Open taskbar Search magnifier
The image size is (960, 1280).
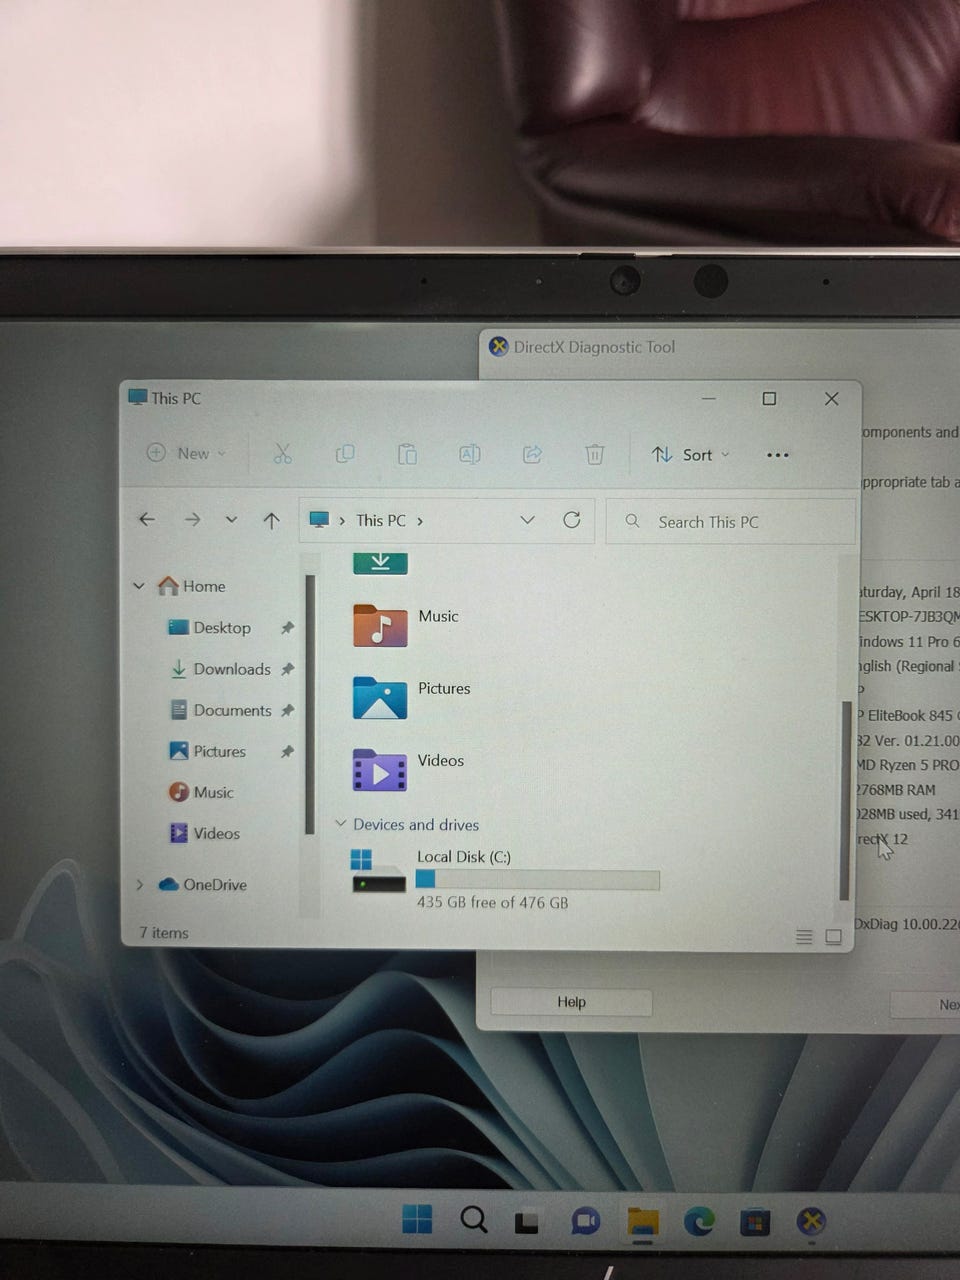coord(473,1219)
